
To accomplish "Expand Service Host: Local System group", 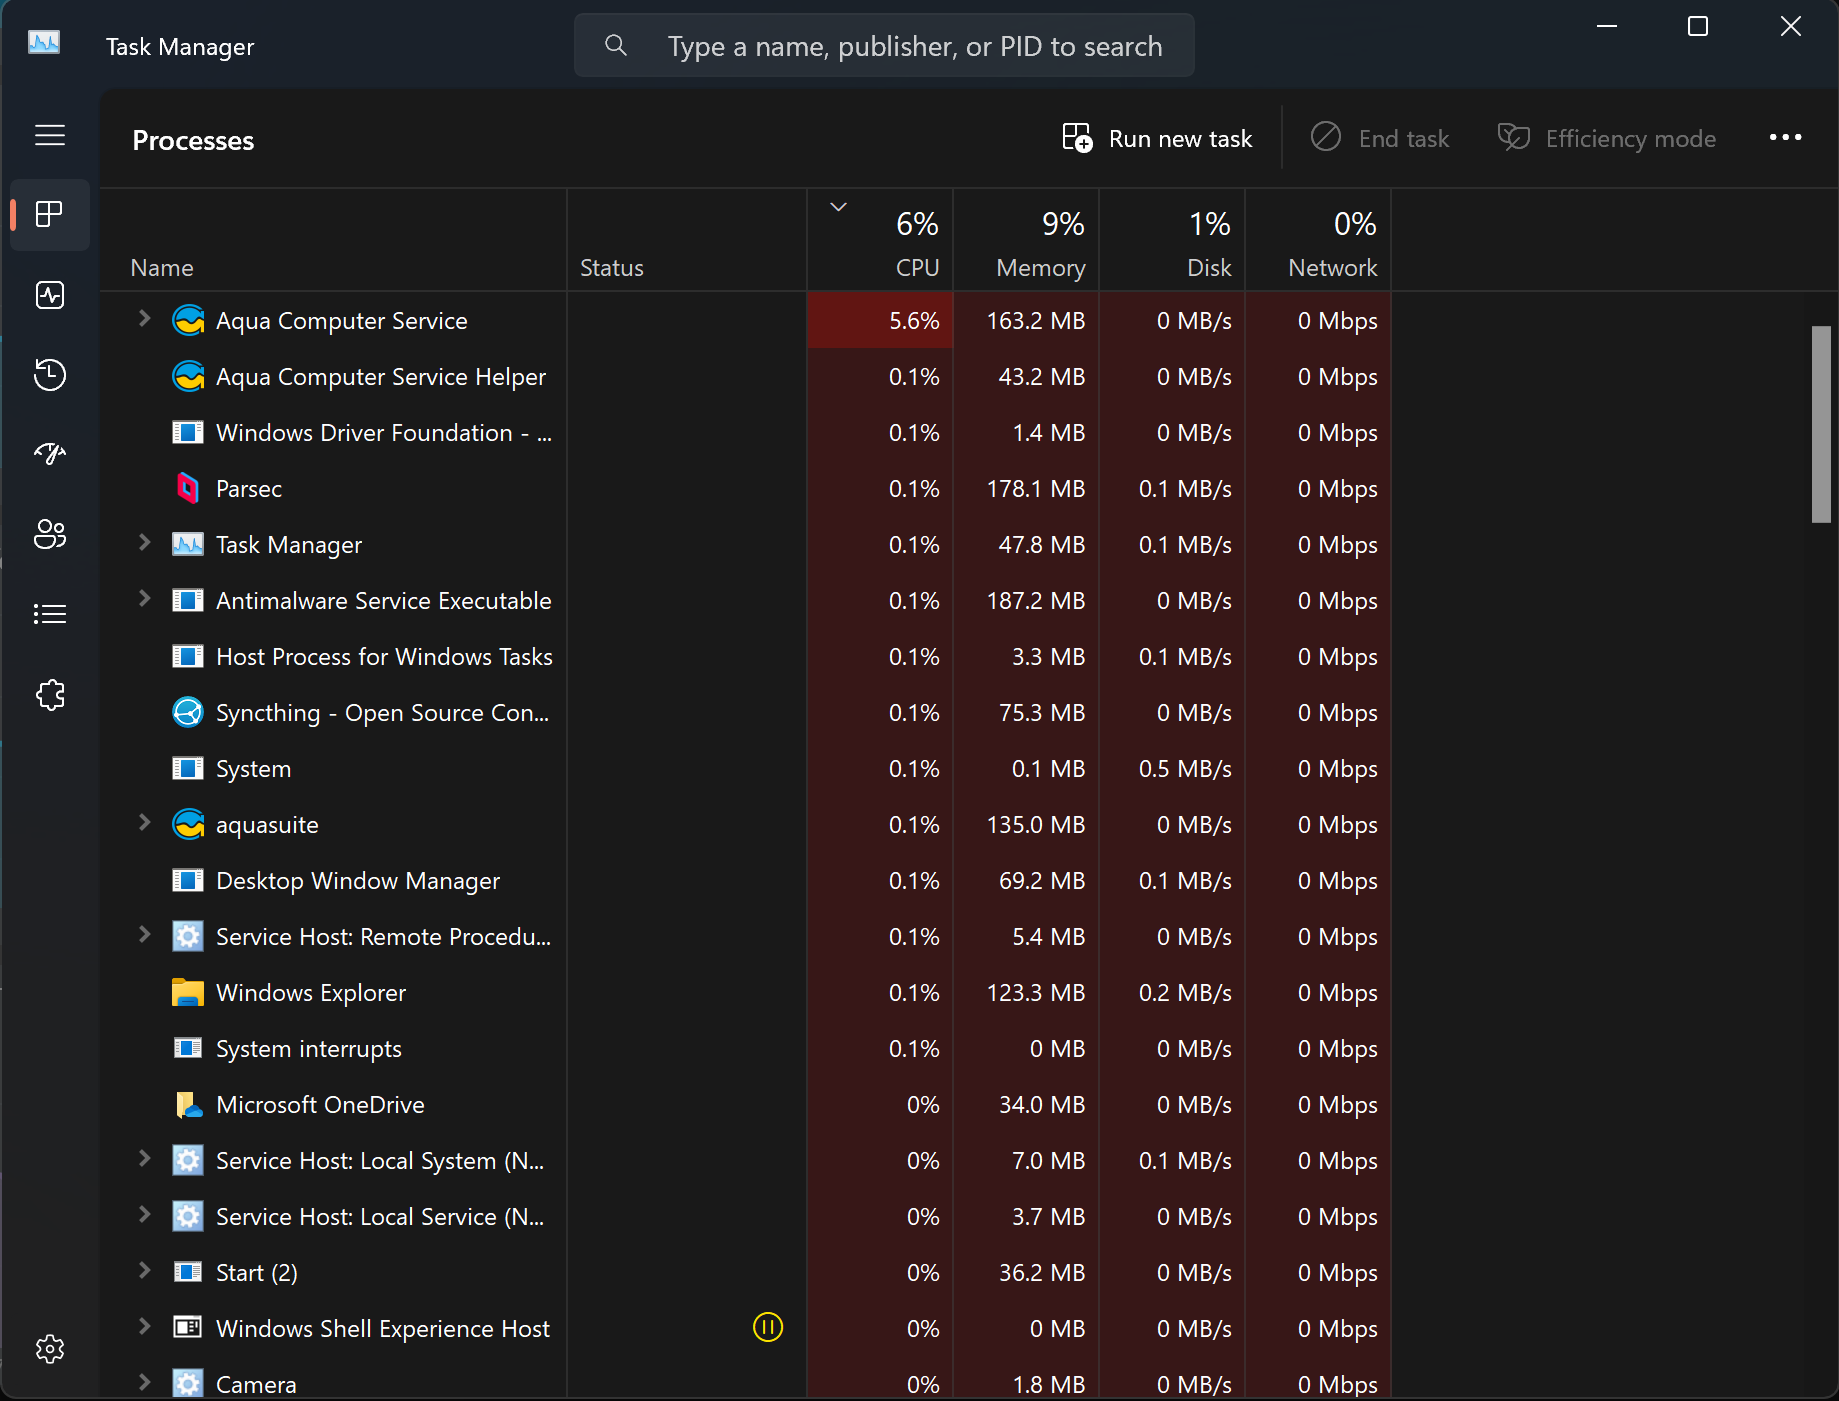I will click(x=144, y=1159).
